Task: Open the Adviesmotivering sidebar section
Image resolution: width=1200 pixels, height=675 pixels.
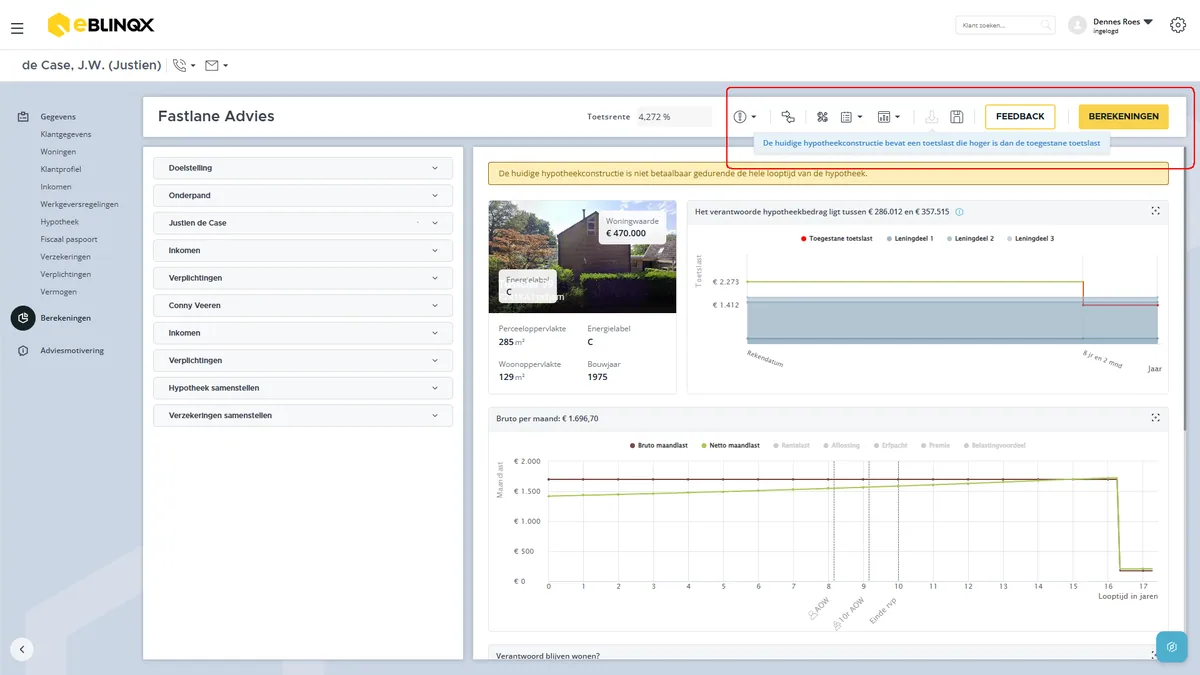Action: point(71,351)
